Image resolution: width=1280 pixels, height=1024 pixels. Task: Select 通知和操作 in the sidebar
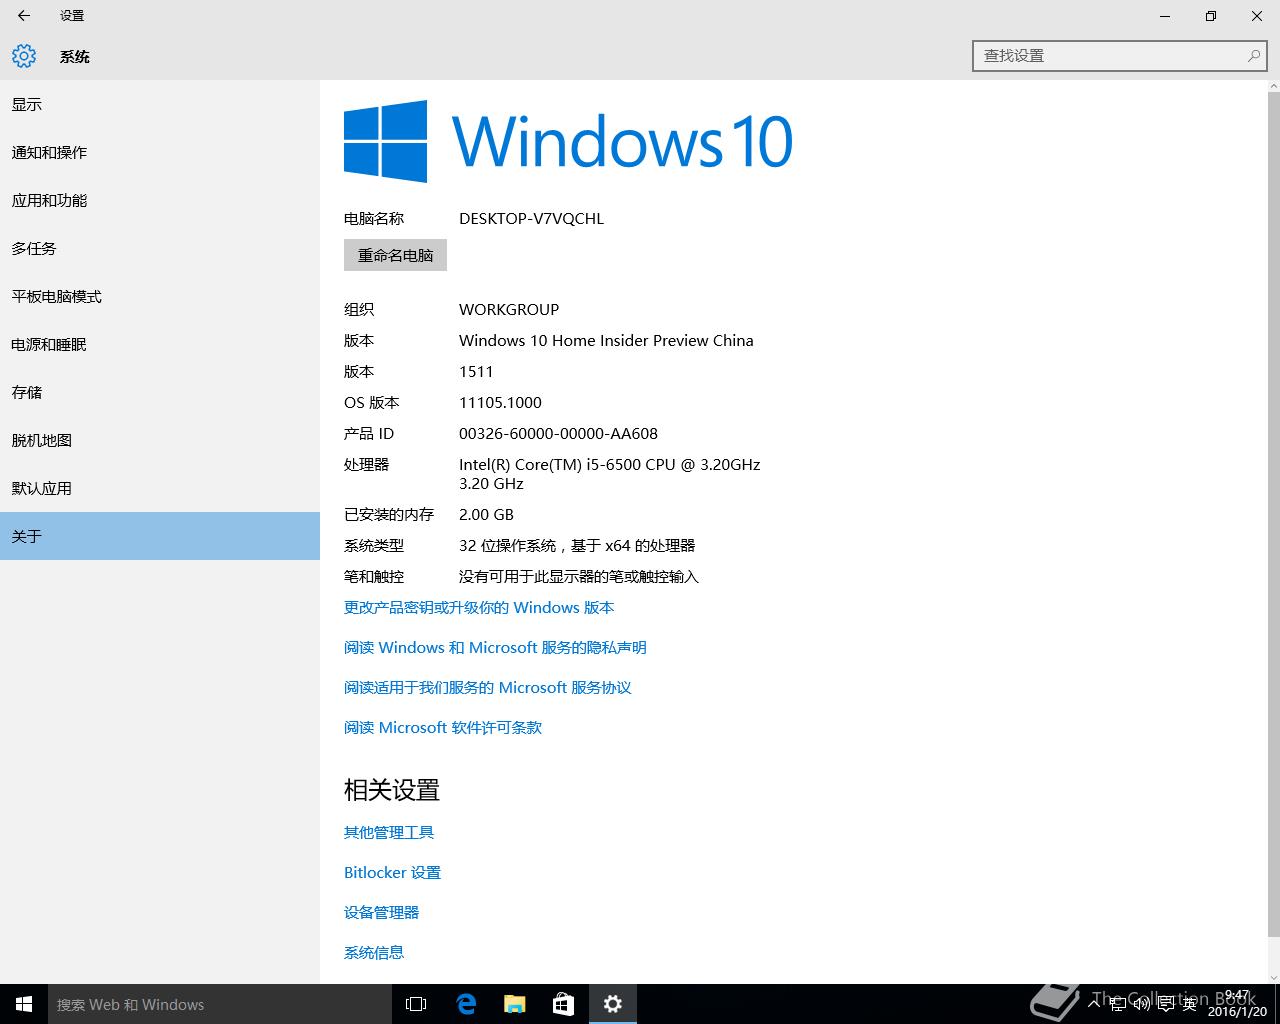[x=160, y=152]
